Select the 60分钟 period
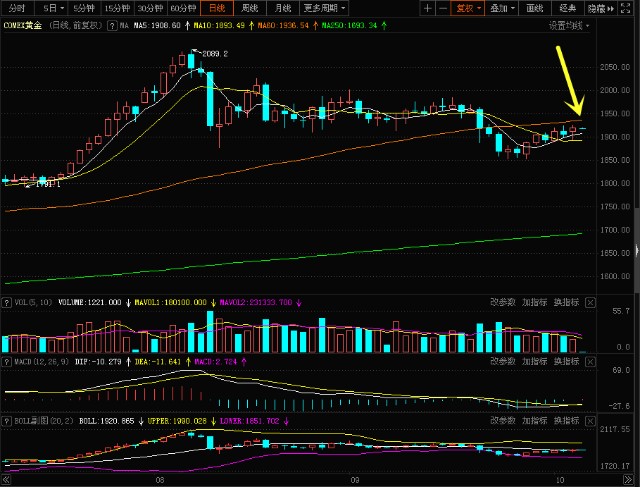Image resolution: width=640 pixels, height=487 pixels. (x=184, y=8)
